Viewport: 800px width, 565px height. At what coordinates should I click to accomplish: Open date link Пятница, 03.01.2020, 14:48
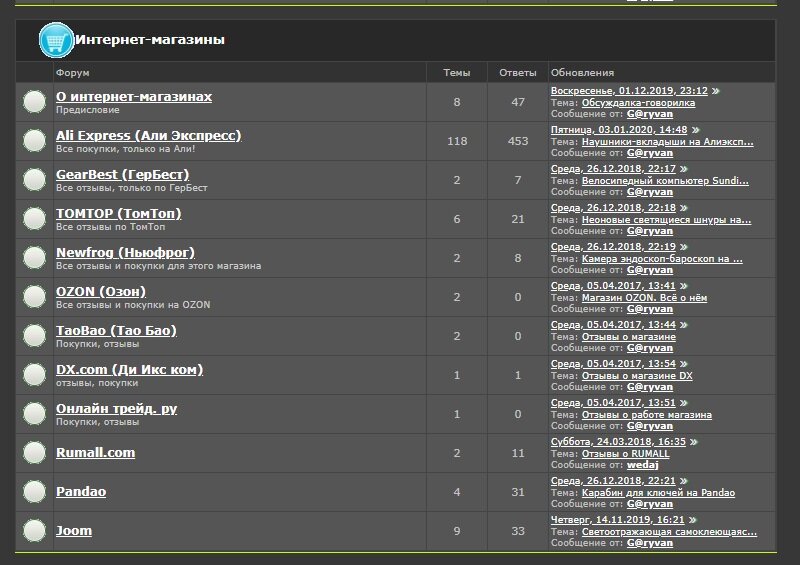(x=619, y=130)
